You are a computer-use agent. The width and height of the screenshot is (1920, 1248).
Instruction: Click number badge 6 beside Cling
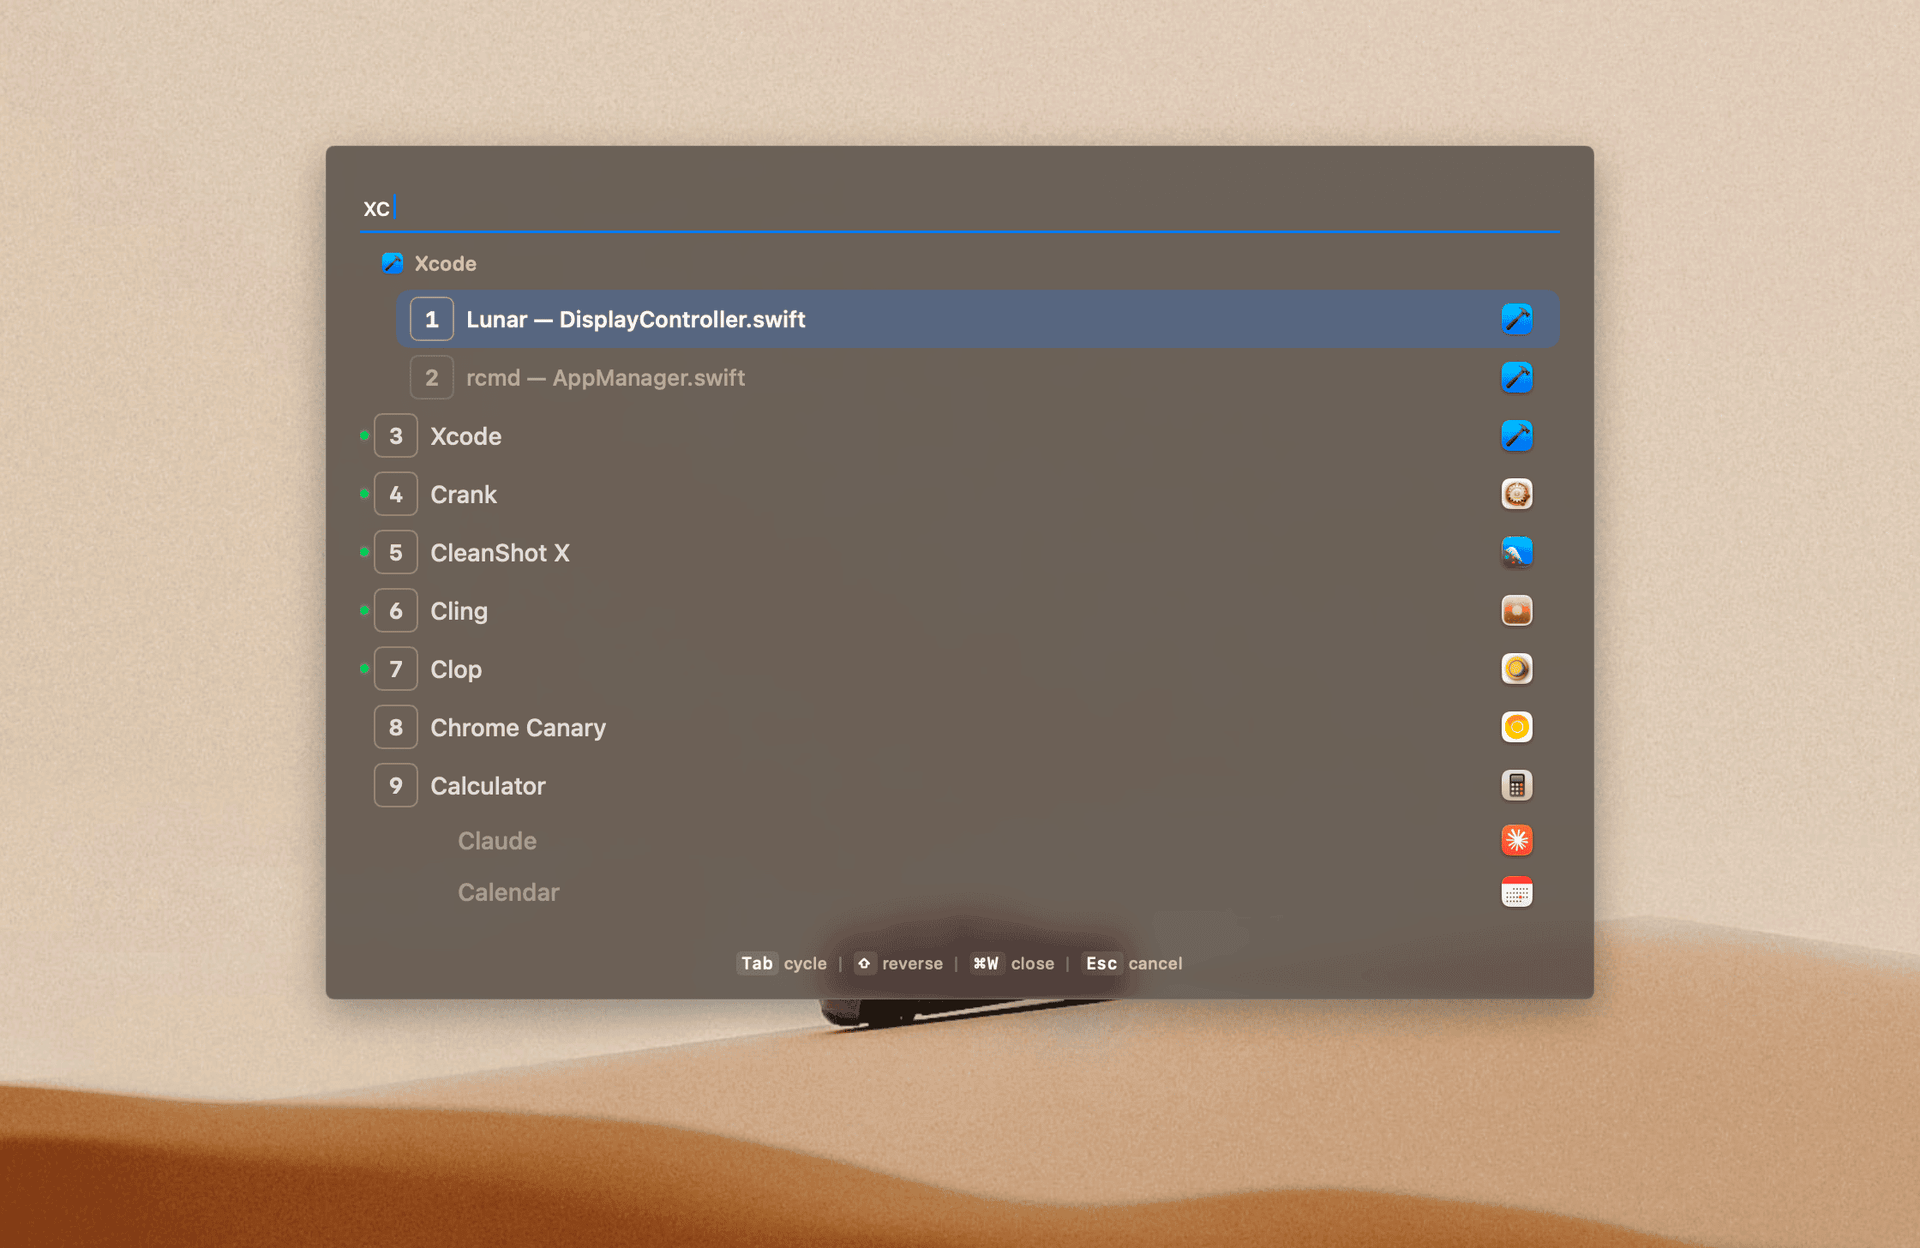[395, 610]
